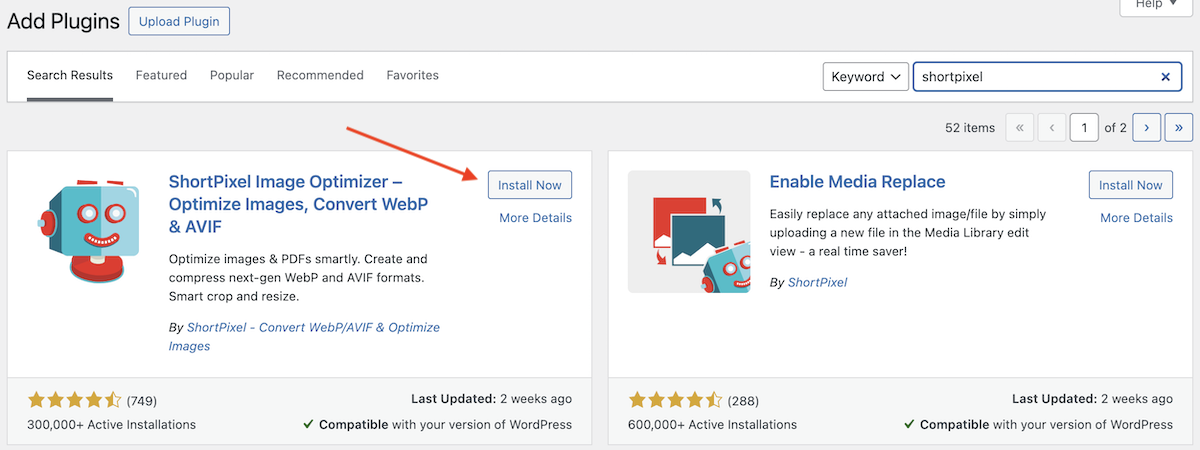Open the Recommended tab
1200x450 pixels.
320,75
